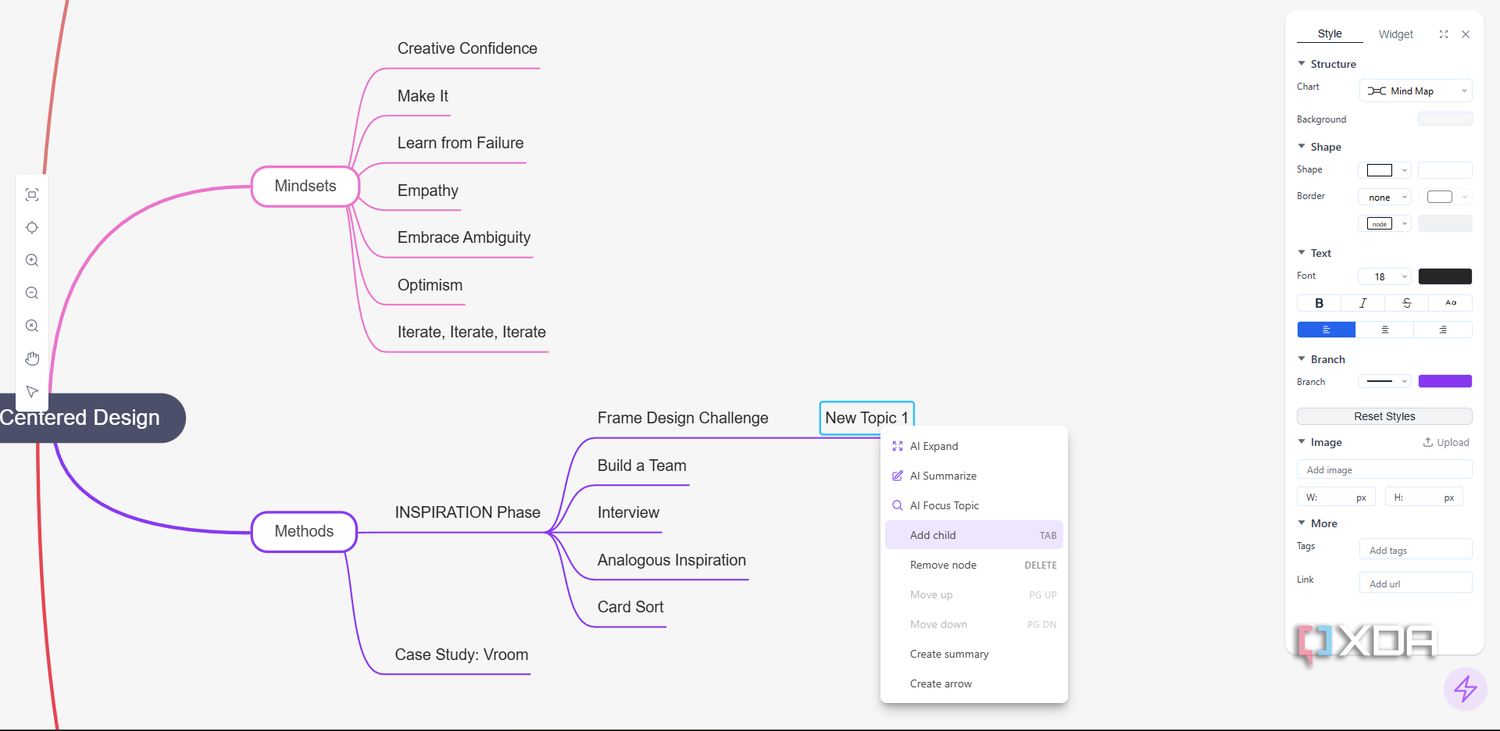Click the AI Summarize pencil icon
Viewport: 1500px width, 731px height.
coord(898,476)
